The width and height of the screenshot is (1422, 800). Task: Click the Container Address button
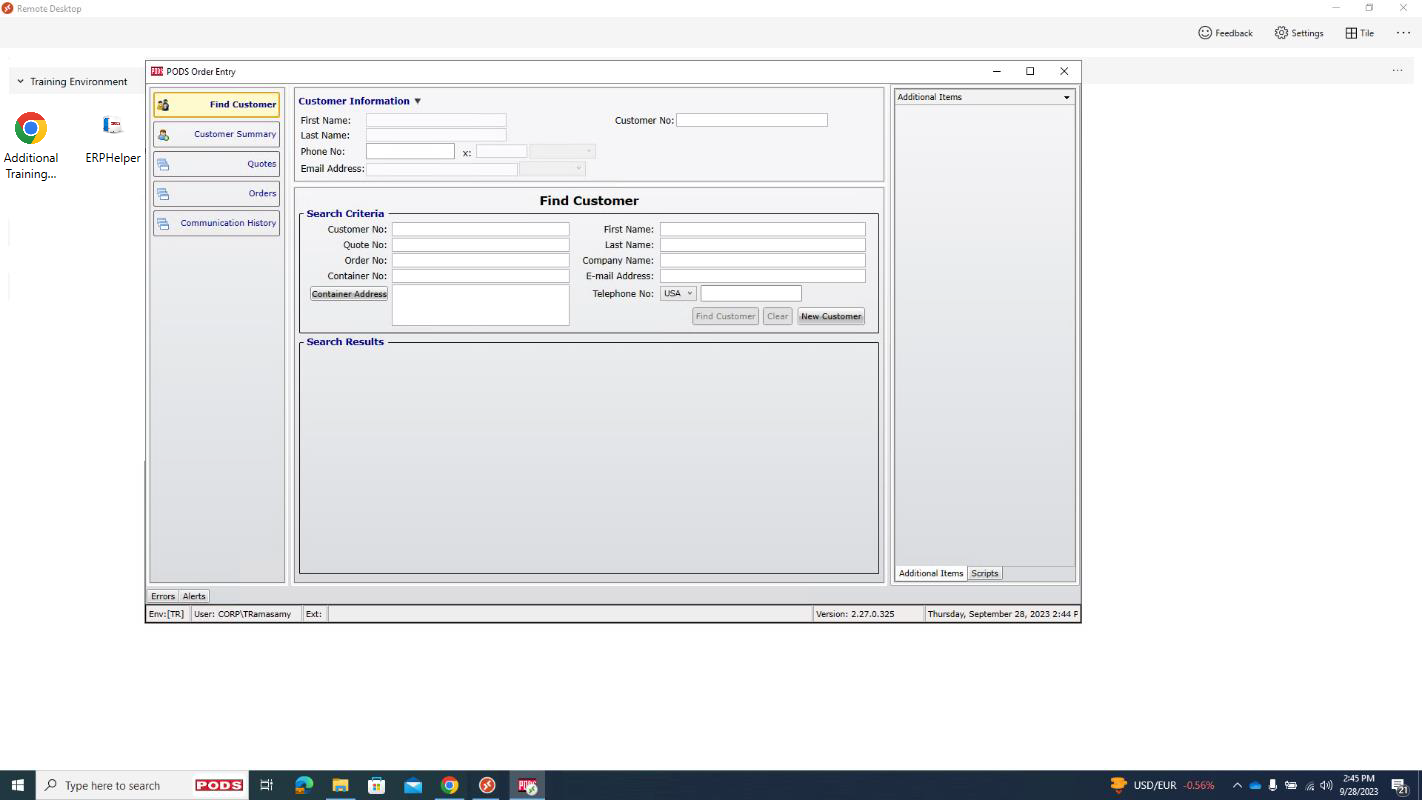point(349,294)
